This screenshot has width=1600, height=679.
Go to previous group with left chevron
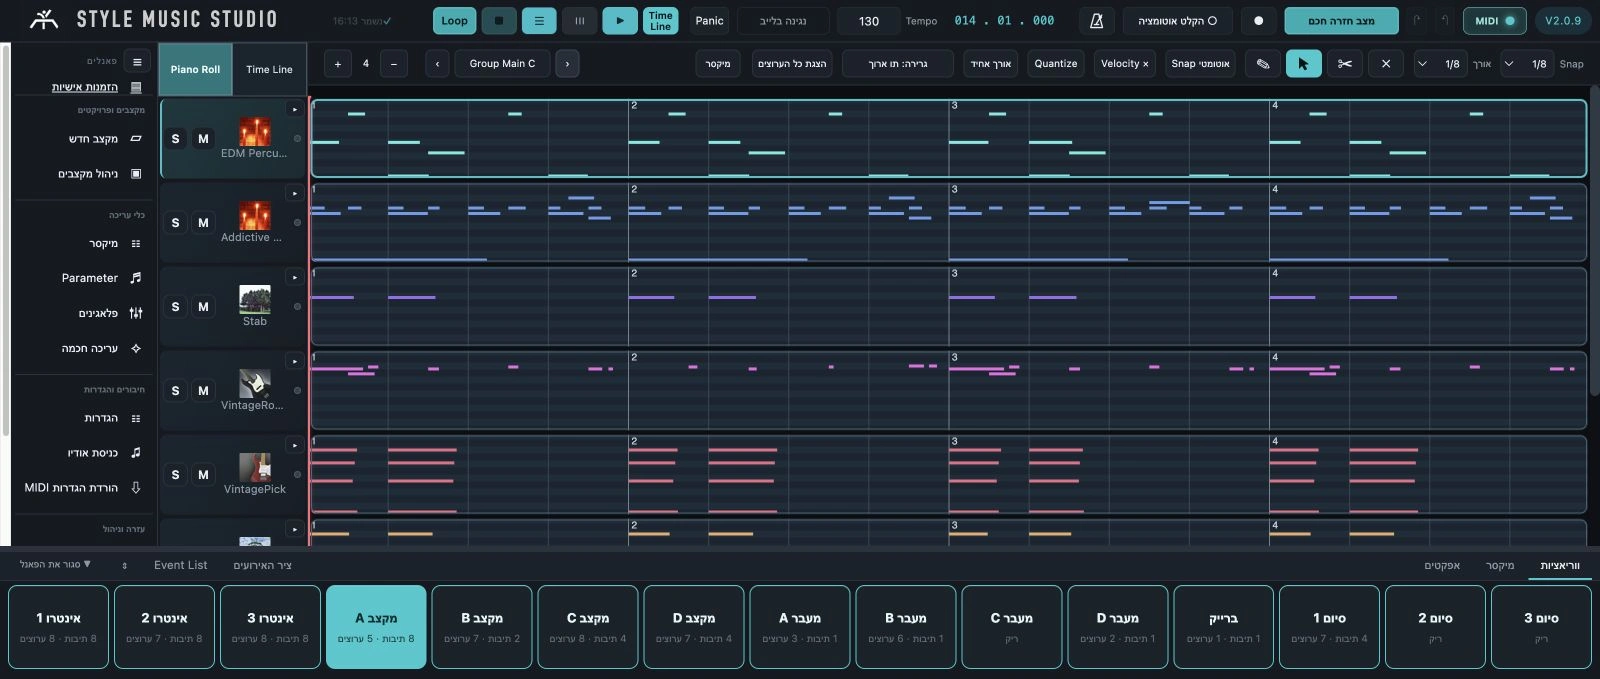[437, 64]
